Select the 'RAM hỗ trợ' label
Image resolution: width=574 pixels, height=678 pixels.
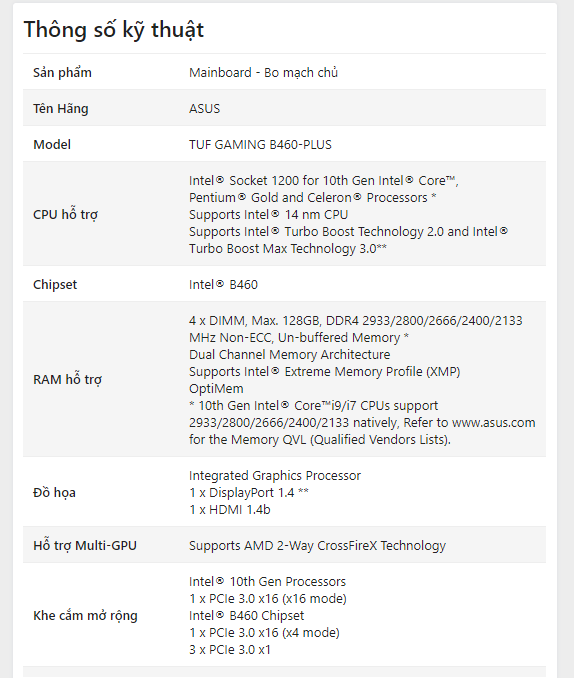[67, 380]
